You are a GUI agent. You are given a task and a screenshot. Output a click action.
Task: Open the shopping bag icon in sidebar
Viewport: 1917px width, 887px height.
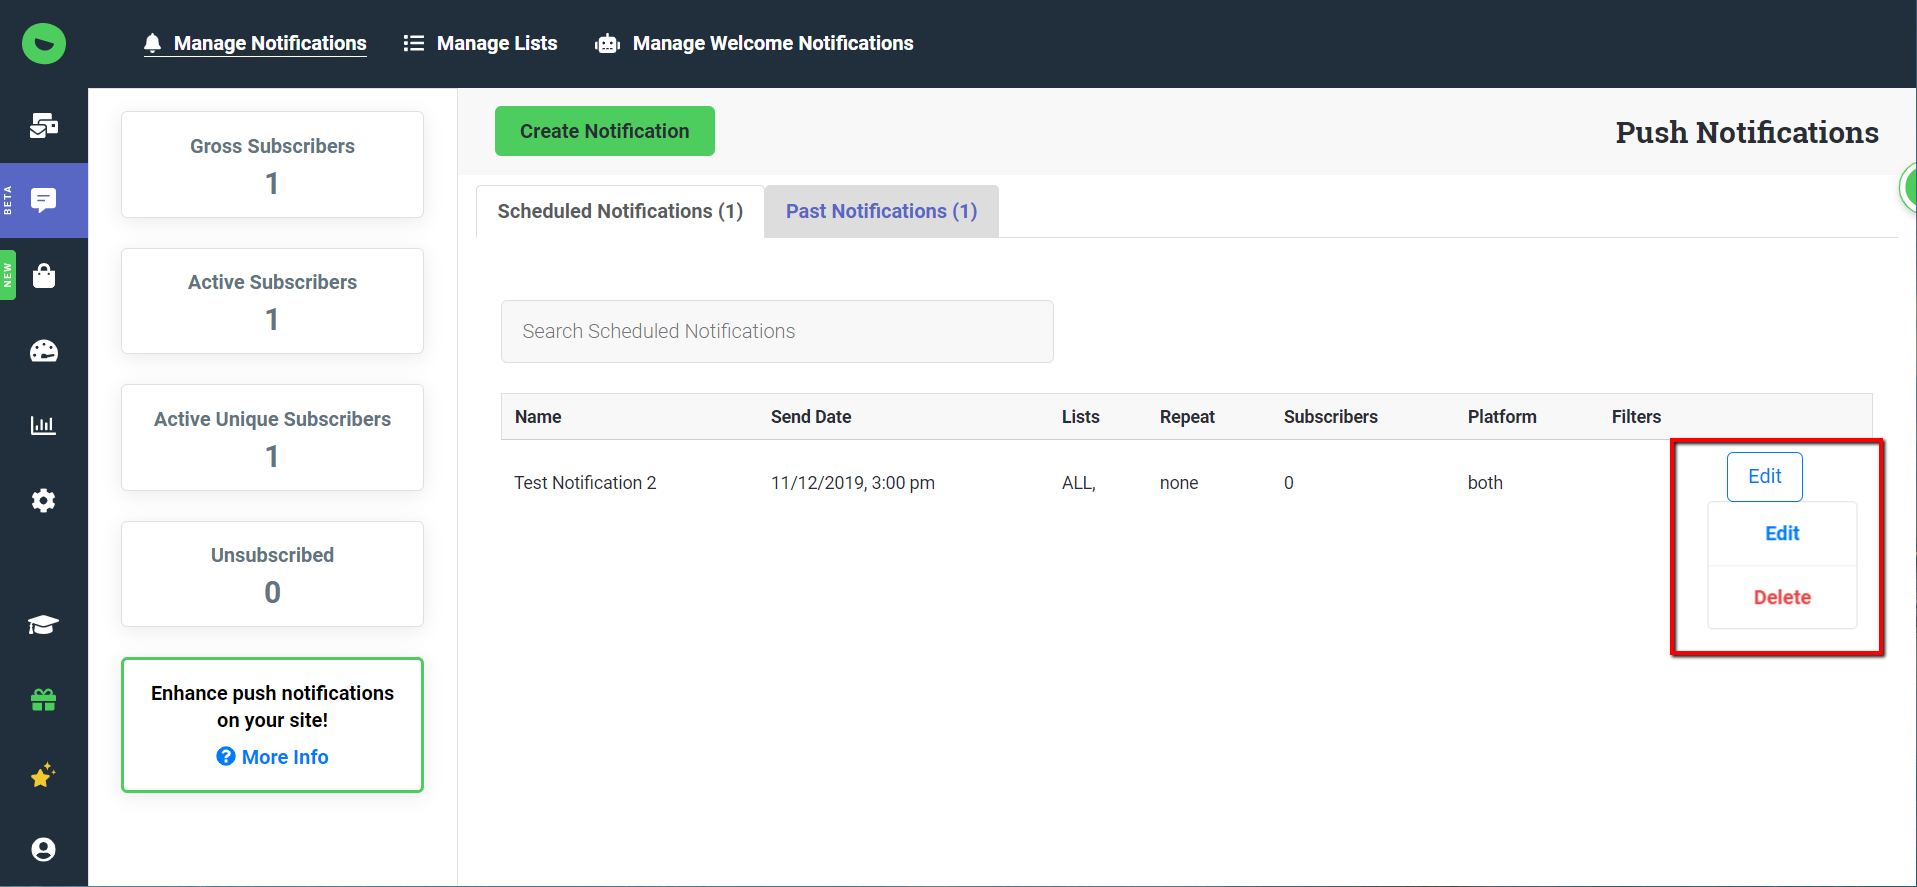[44, 276]
